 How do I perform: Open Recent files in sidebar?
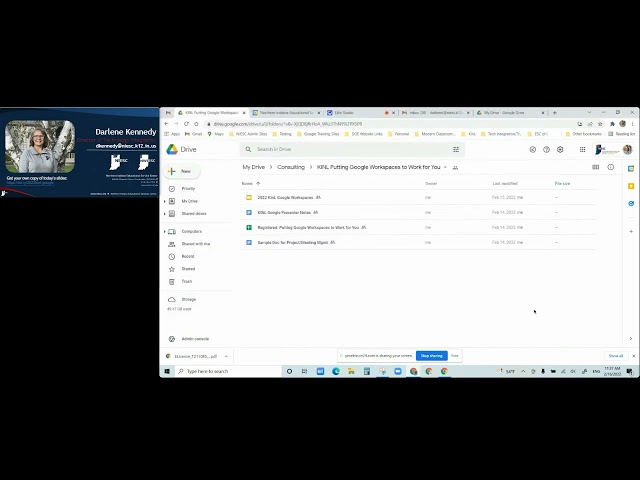188,256
